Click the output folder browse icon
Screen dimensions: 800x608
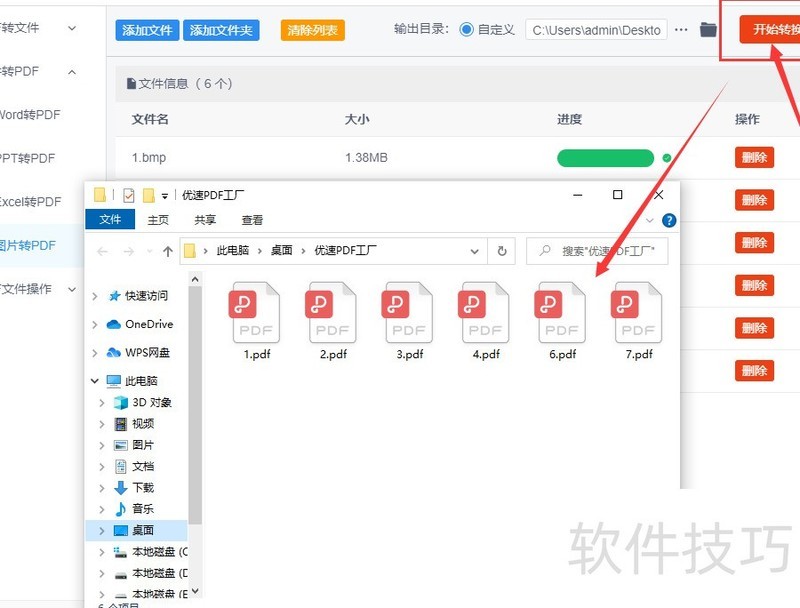click(708, 30)
